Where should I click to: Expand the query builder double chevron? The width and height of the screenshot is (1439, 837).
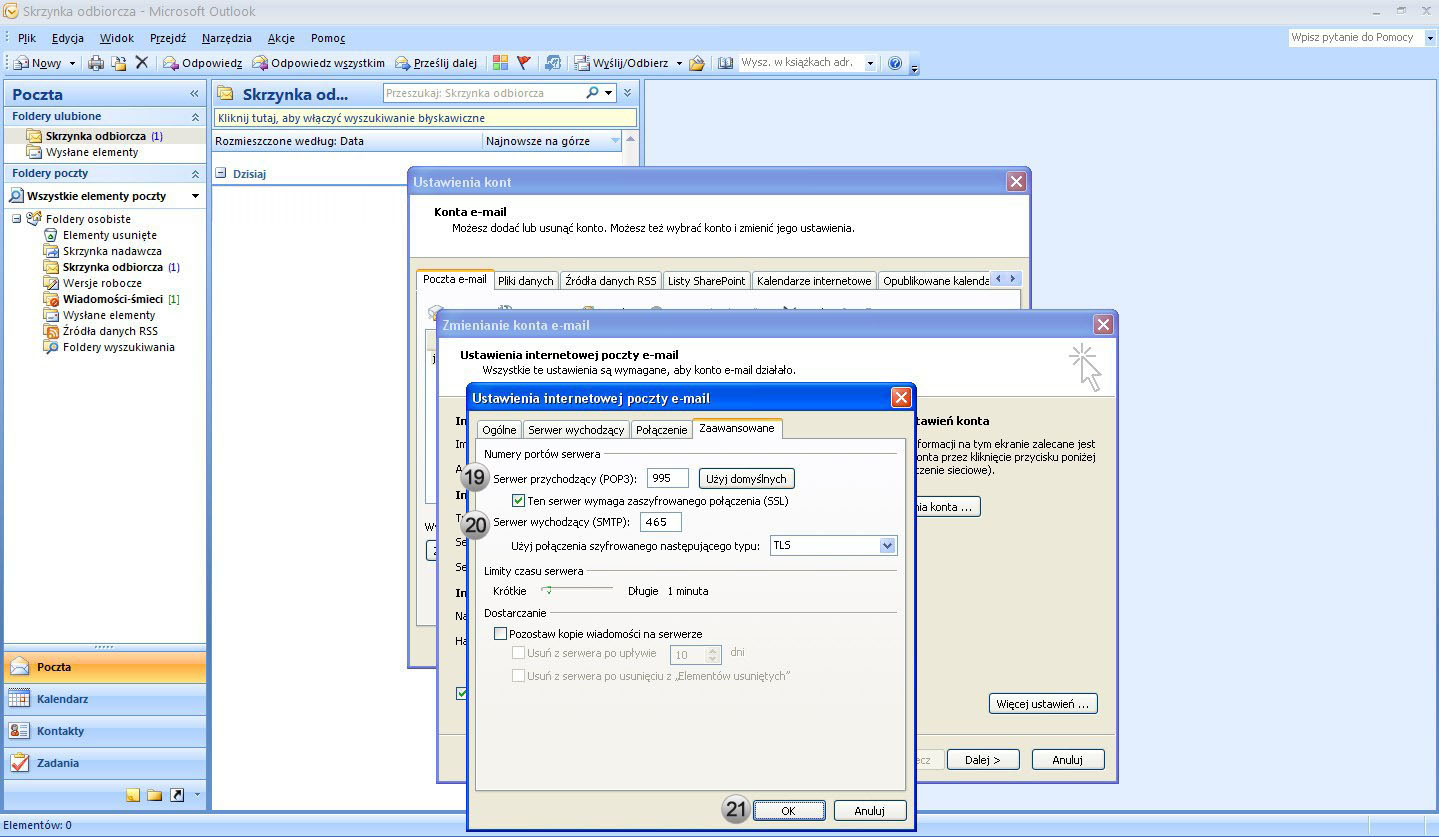click(627, 93)
